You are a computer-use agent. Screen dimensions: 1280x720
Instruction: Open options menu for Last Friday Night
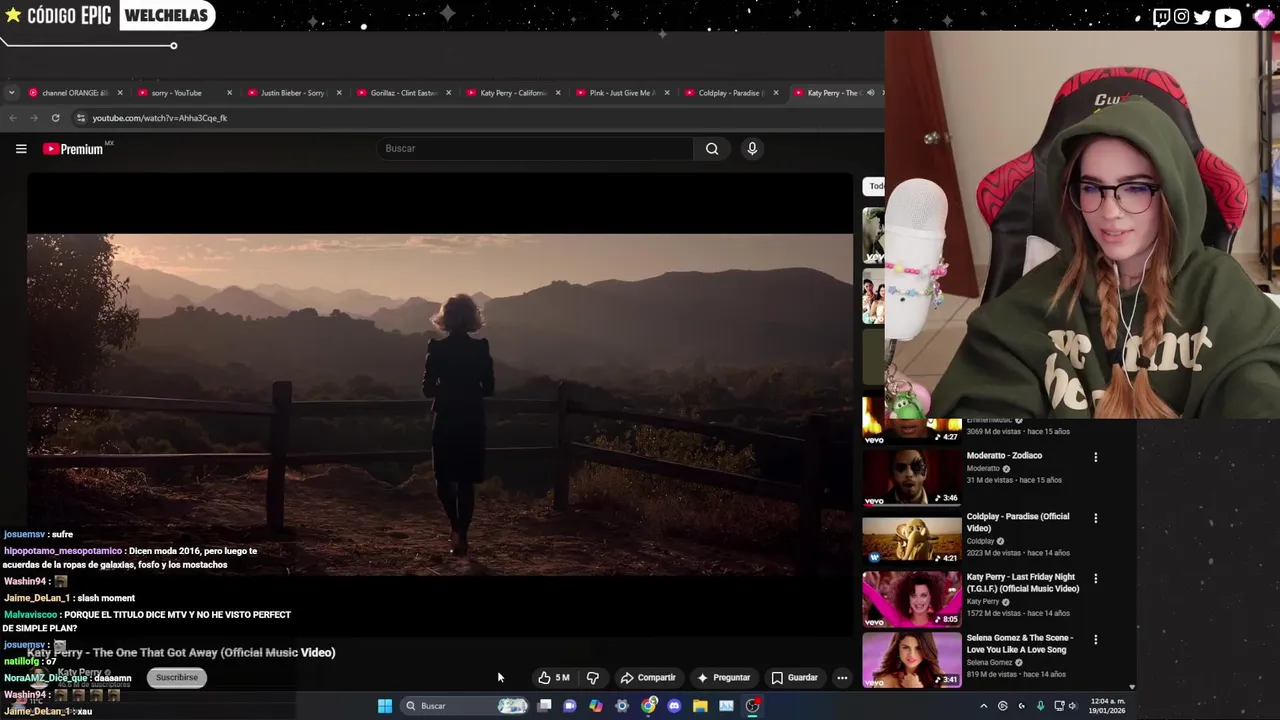click(1095, 578)
